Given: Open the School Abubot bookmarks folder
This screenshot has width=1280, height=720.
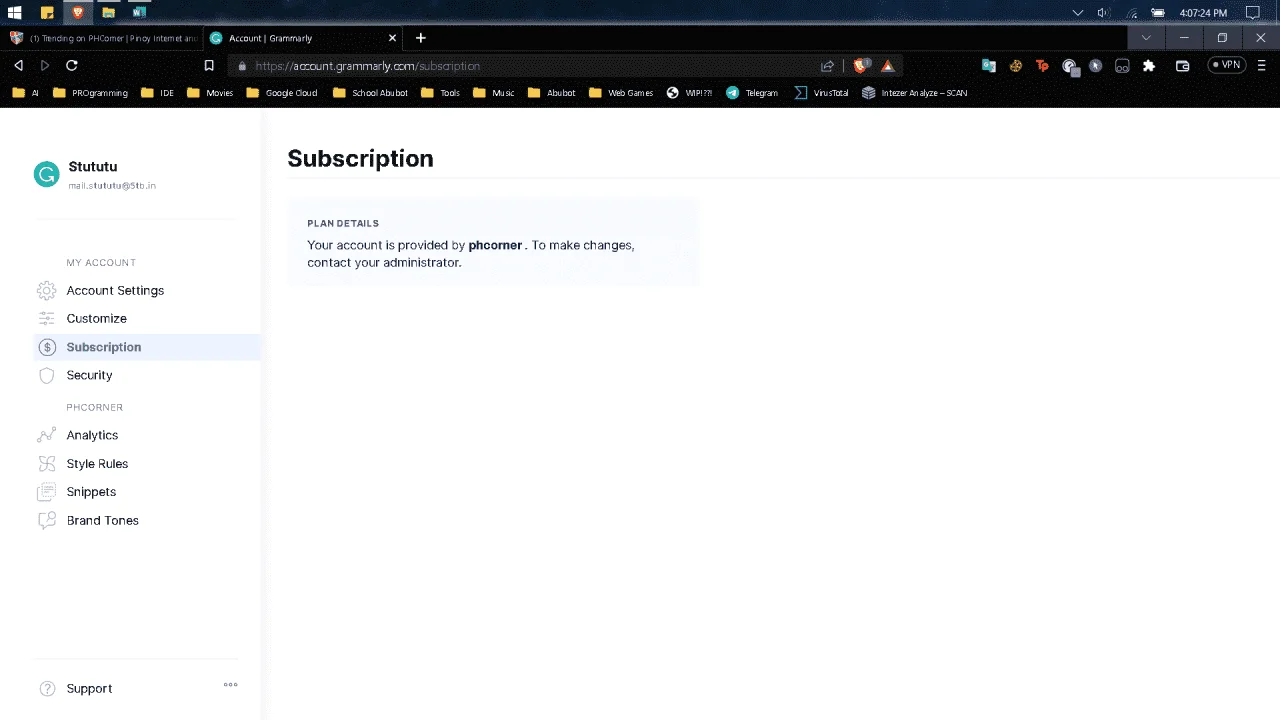Looking at the screenshot, I should [x=371, y=93].
